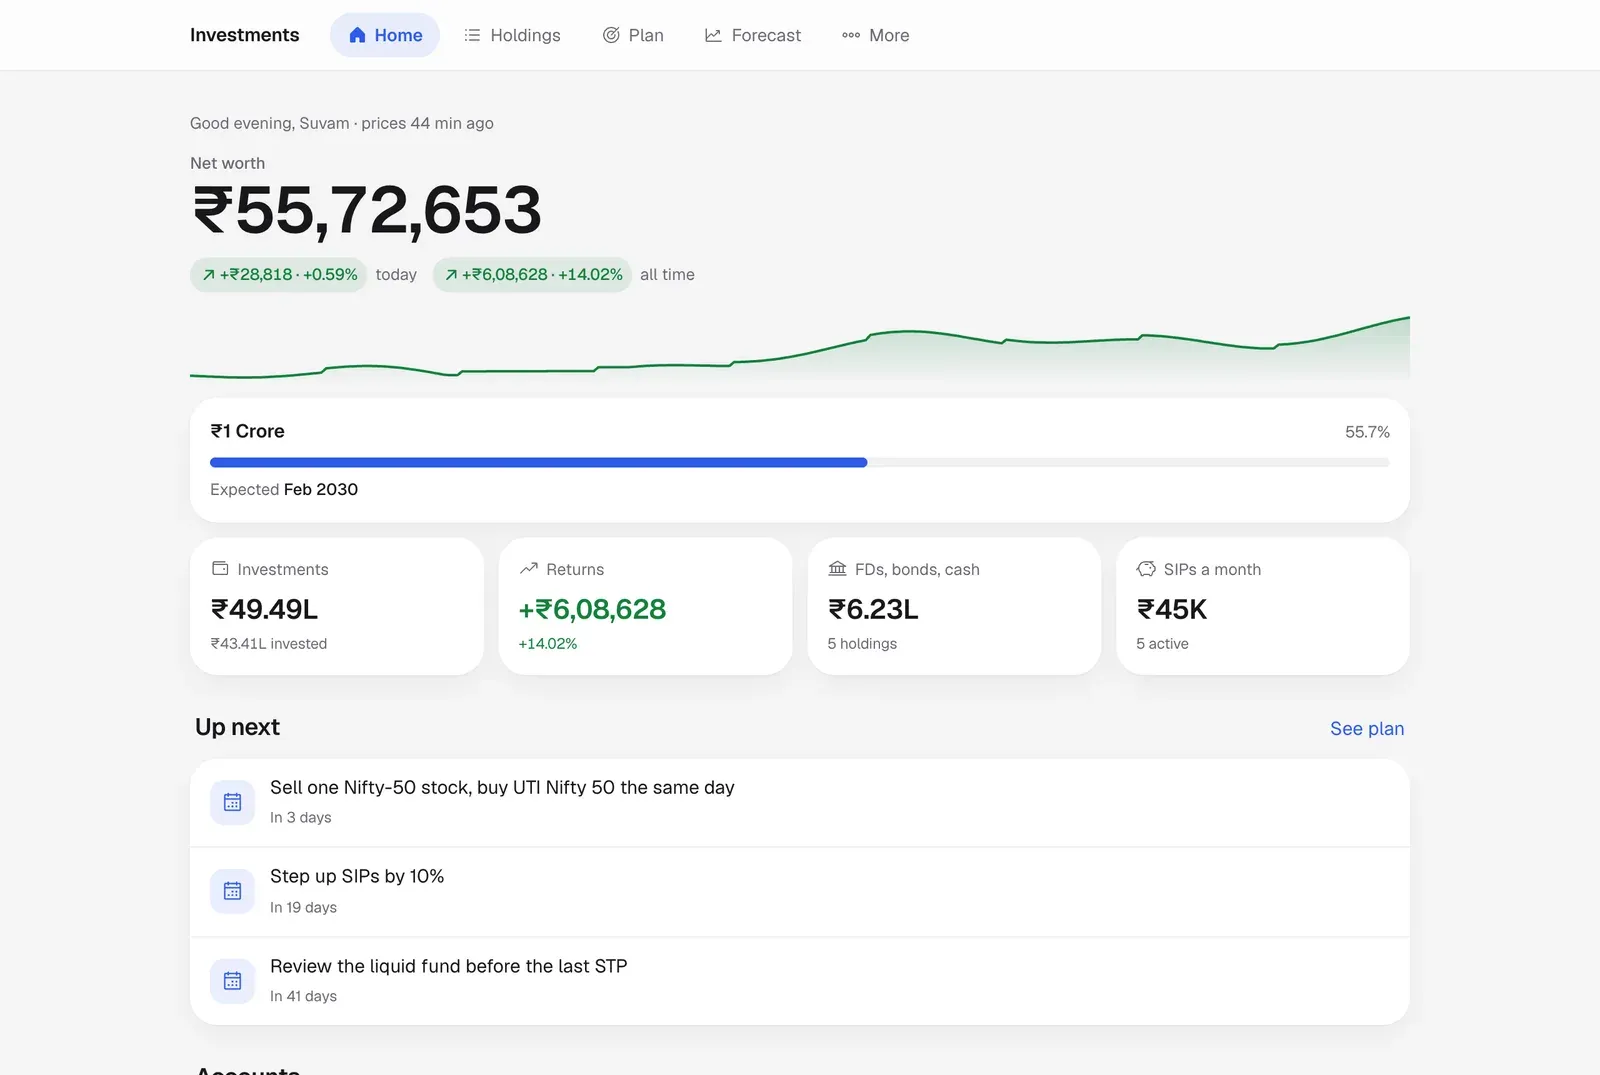Switch to the Holdings tab
Image resolution: width=1600 pixels, height=1075 pixels.
pos(512,35)
